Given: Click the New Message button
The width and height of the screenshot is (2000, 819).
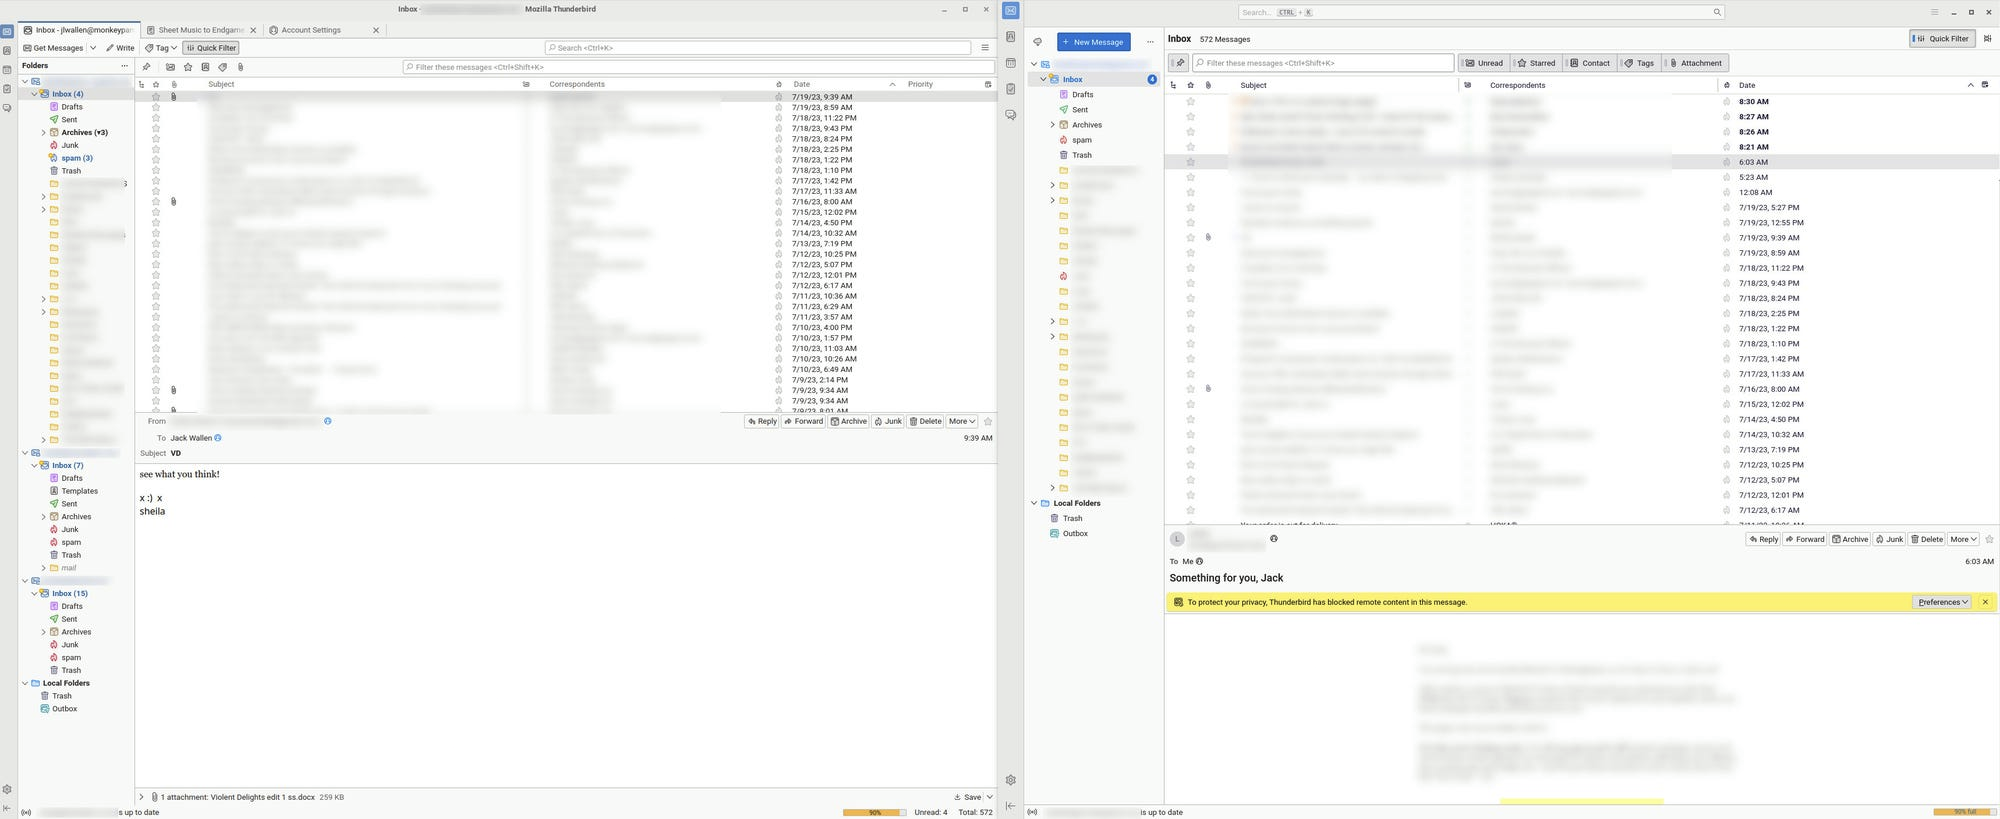Looking at the screenshot, I should coord(1094,42).
